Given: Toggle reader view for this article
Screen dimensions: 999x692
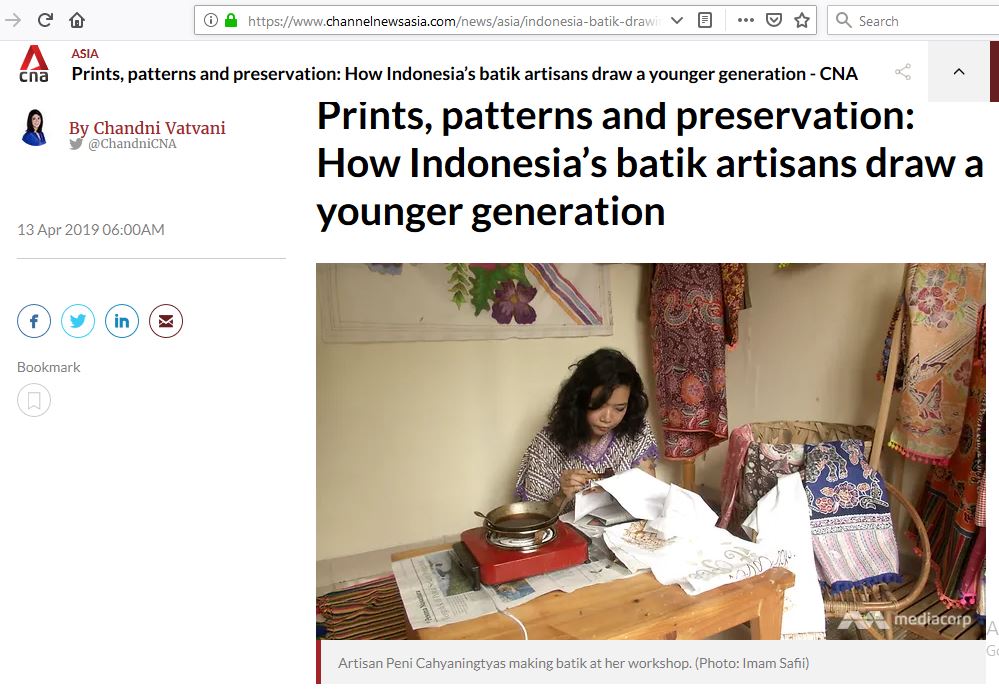Looking at the screenshot, I should click(x=705, y=20).
